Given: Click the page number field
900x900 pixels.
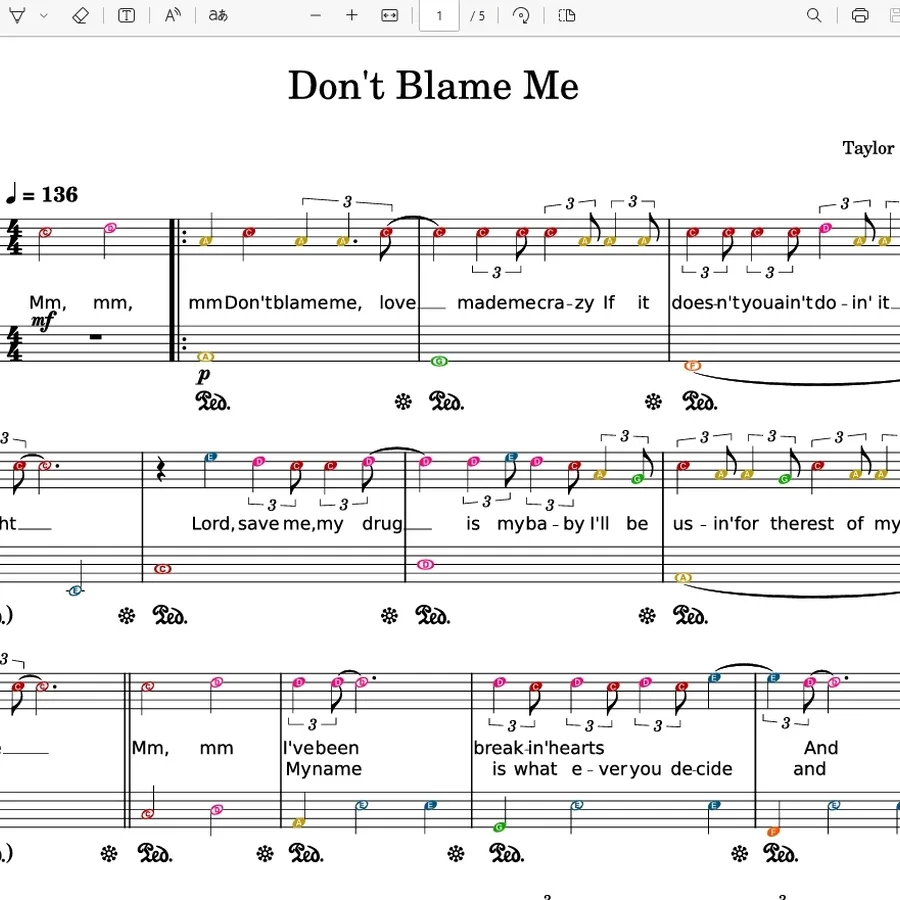Looking at the screenshot, I should coord(439,15).
